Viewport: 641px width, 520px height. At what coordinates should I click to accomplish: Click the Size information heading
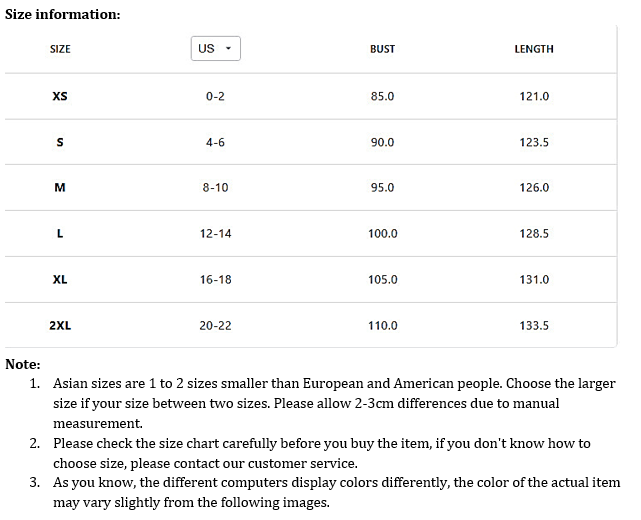tap(63, 14)
